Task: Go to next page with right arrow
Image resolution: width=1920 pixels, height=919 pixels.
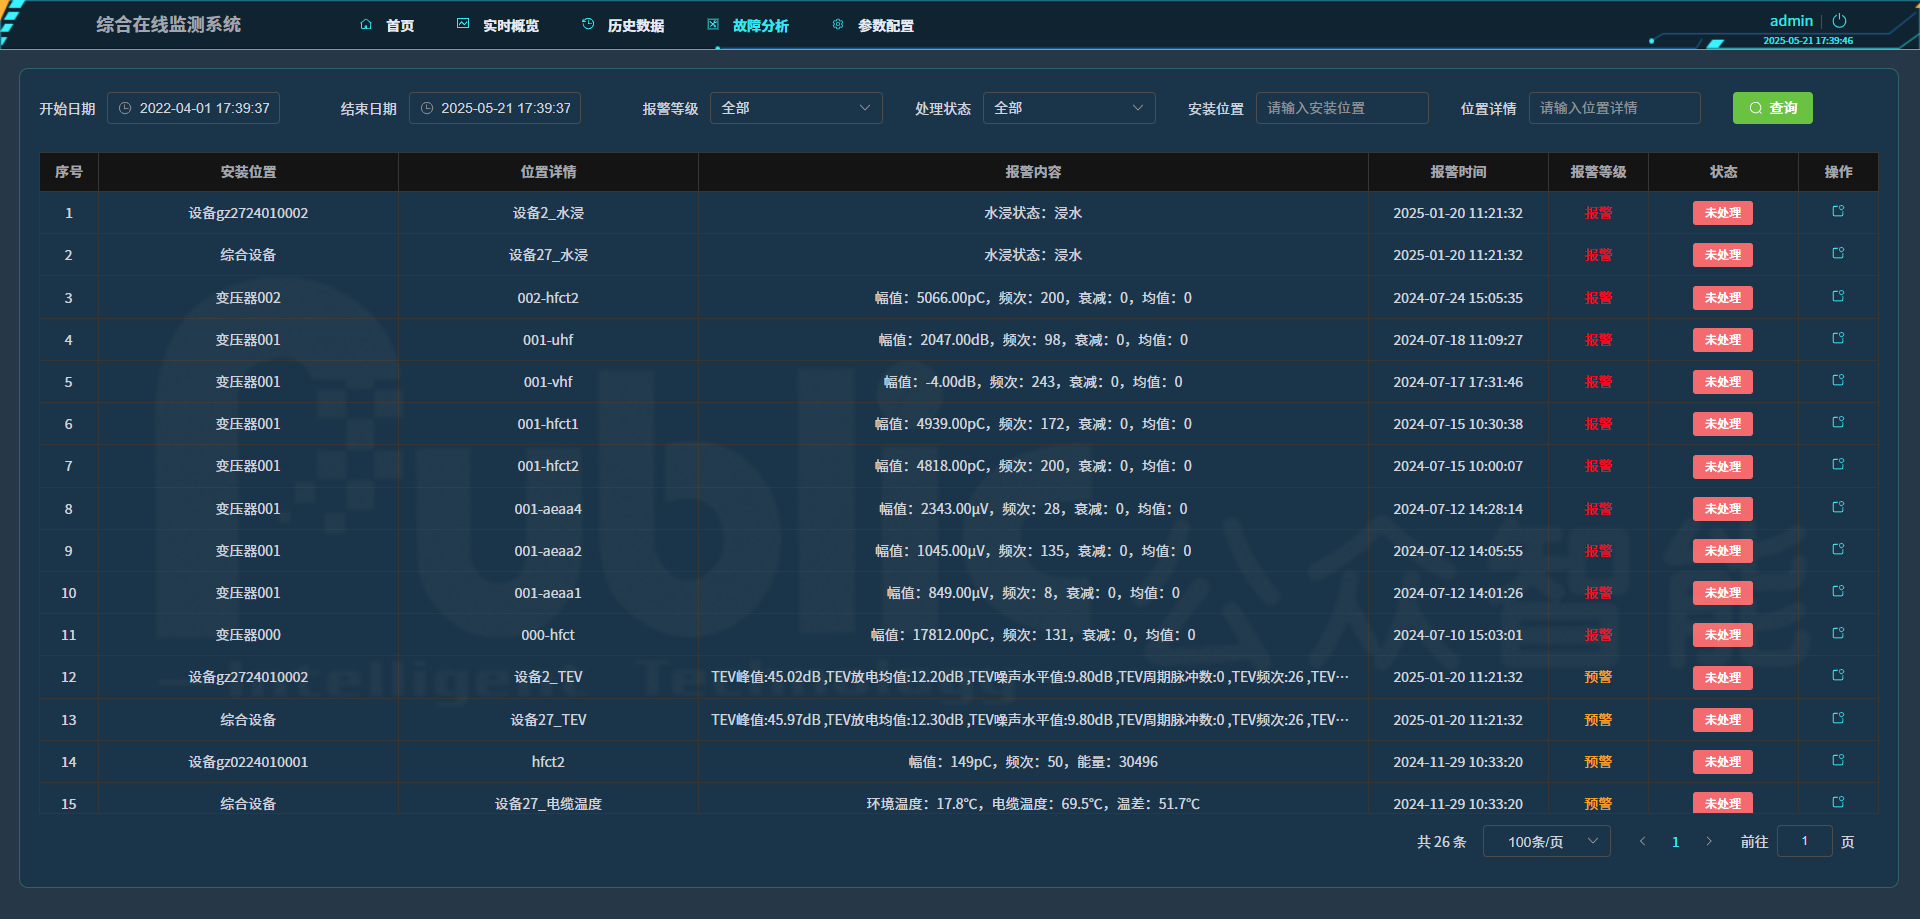Action: pyautogui.click(x=1709, y=842)
